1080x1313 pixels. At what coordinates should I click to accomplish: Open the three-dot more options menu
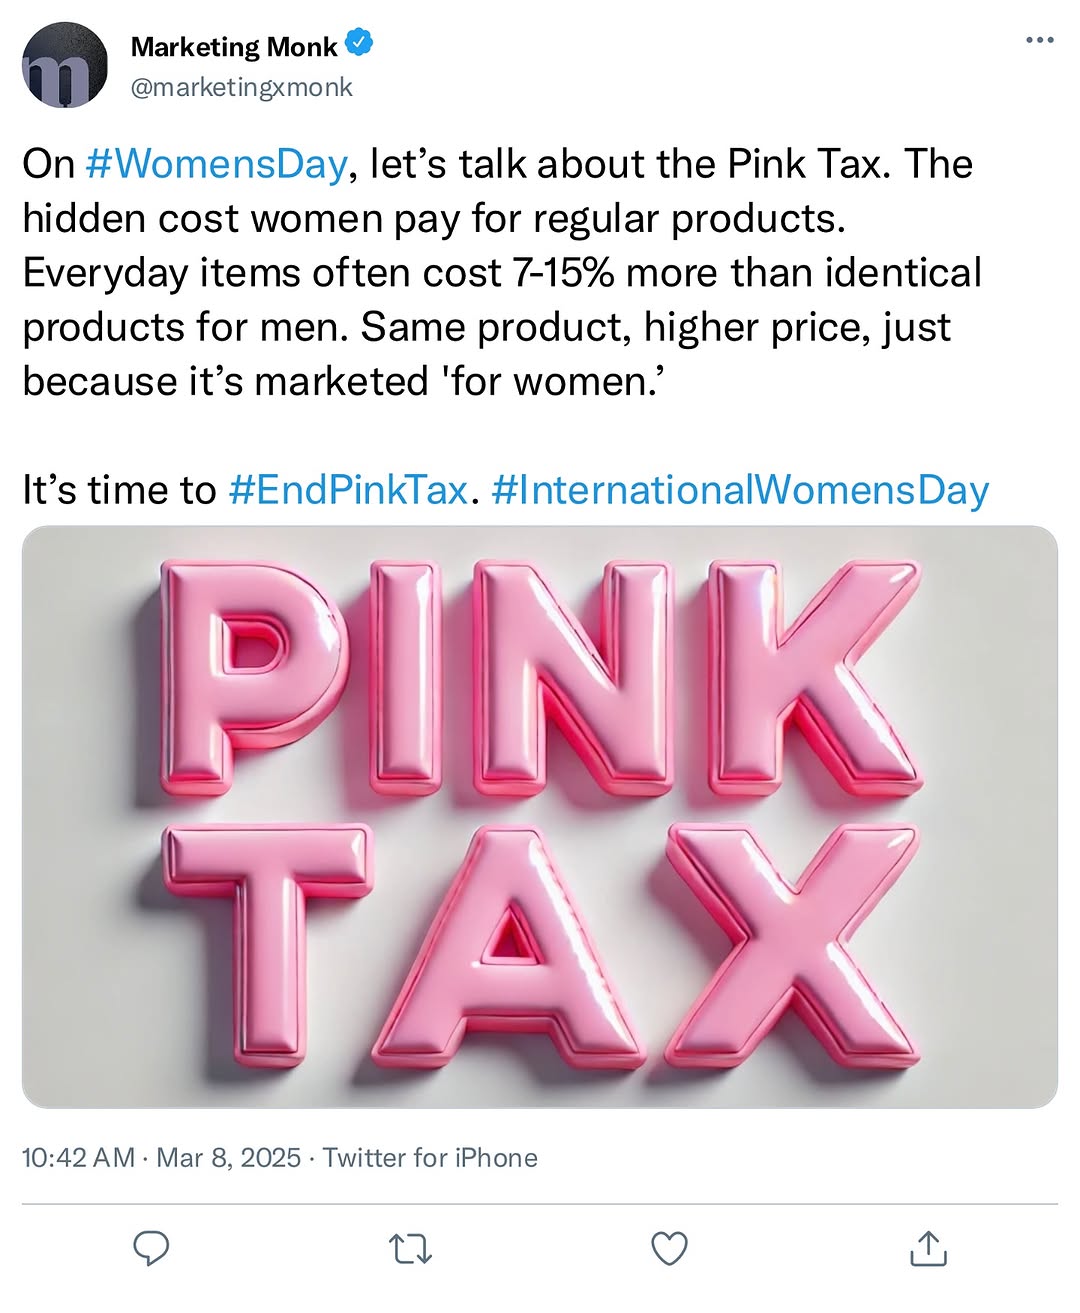[x=1040, y=41]
